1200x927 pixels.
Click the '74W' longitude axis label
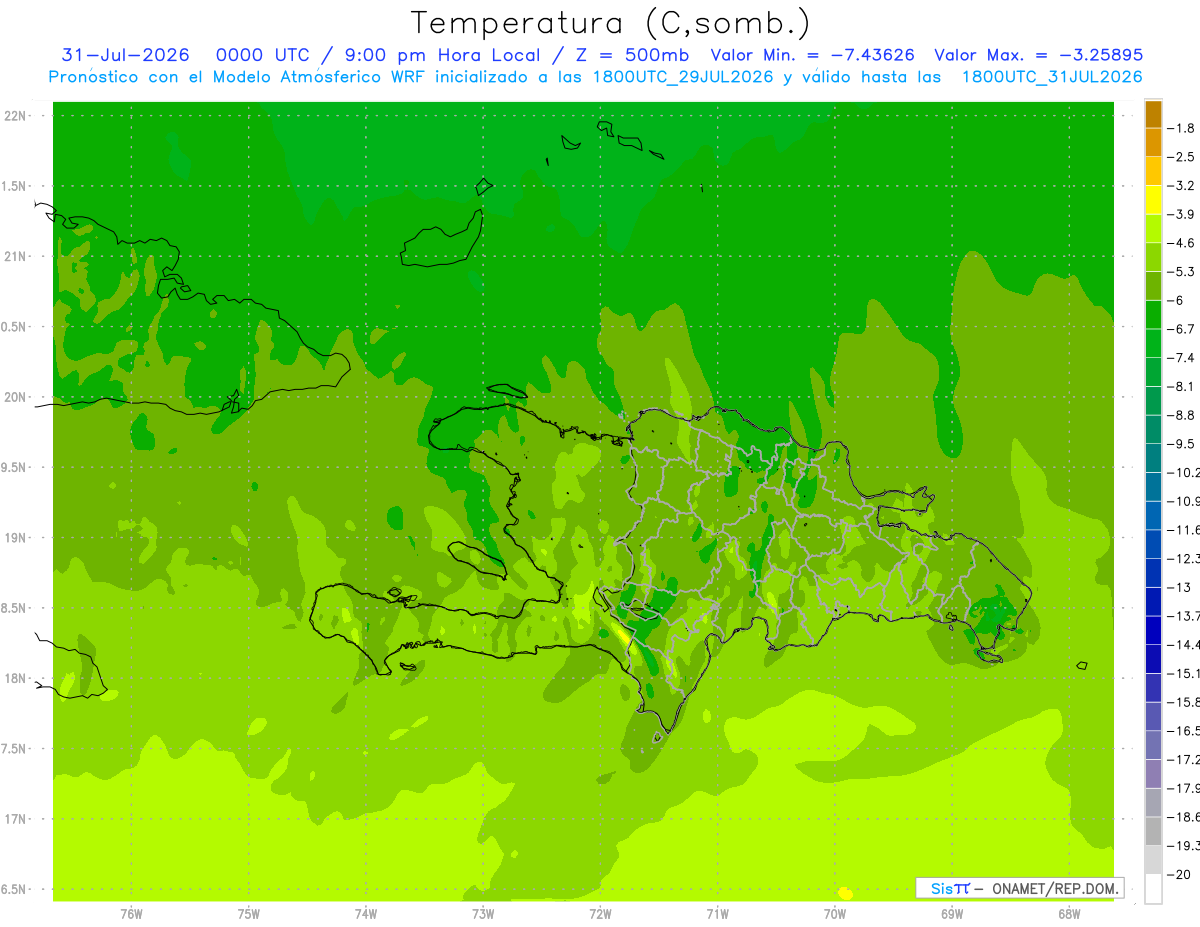pyautogui.click(x=366, y=913)
